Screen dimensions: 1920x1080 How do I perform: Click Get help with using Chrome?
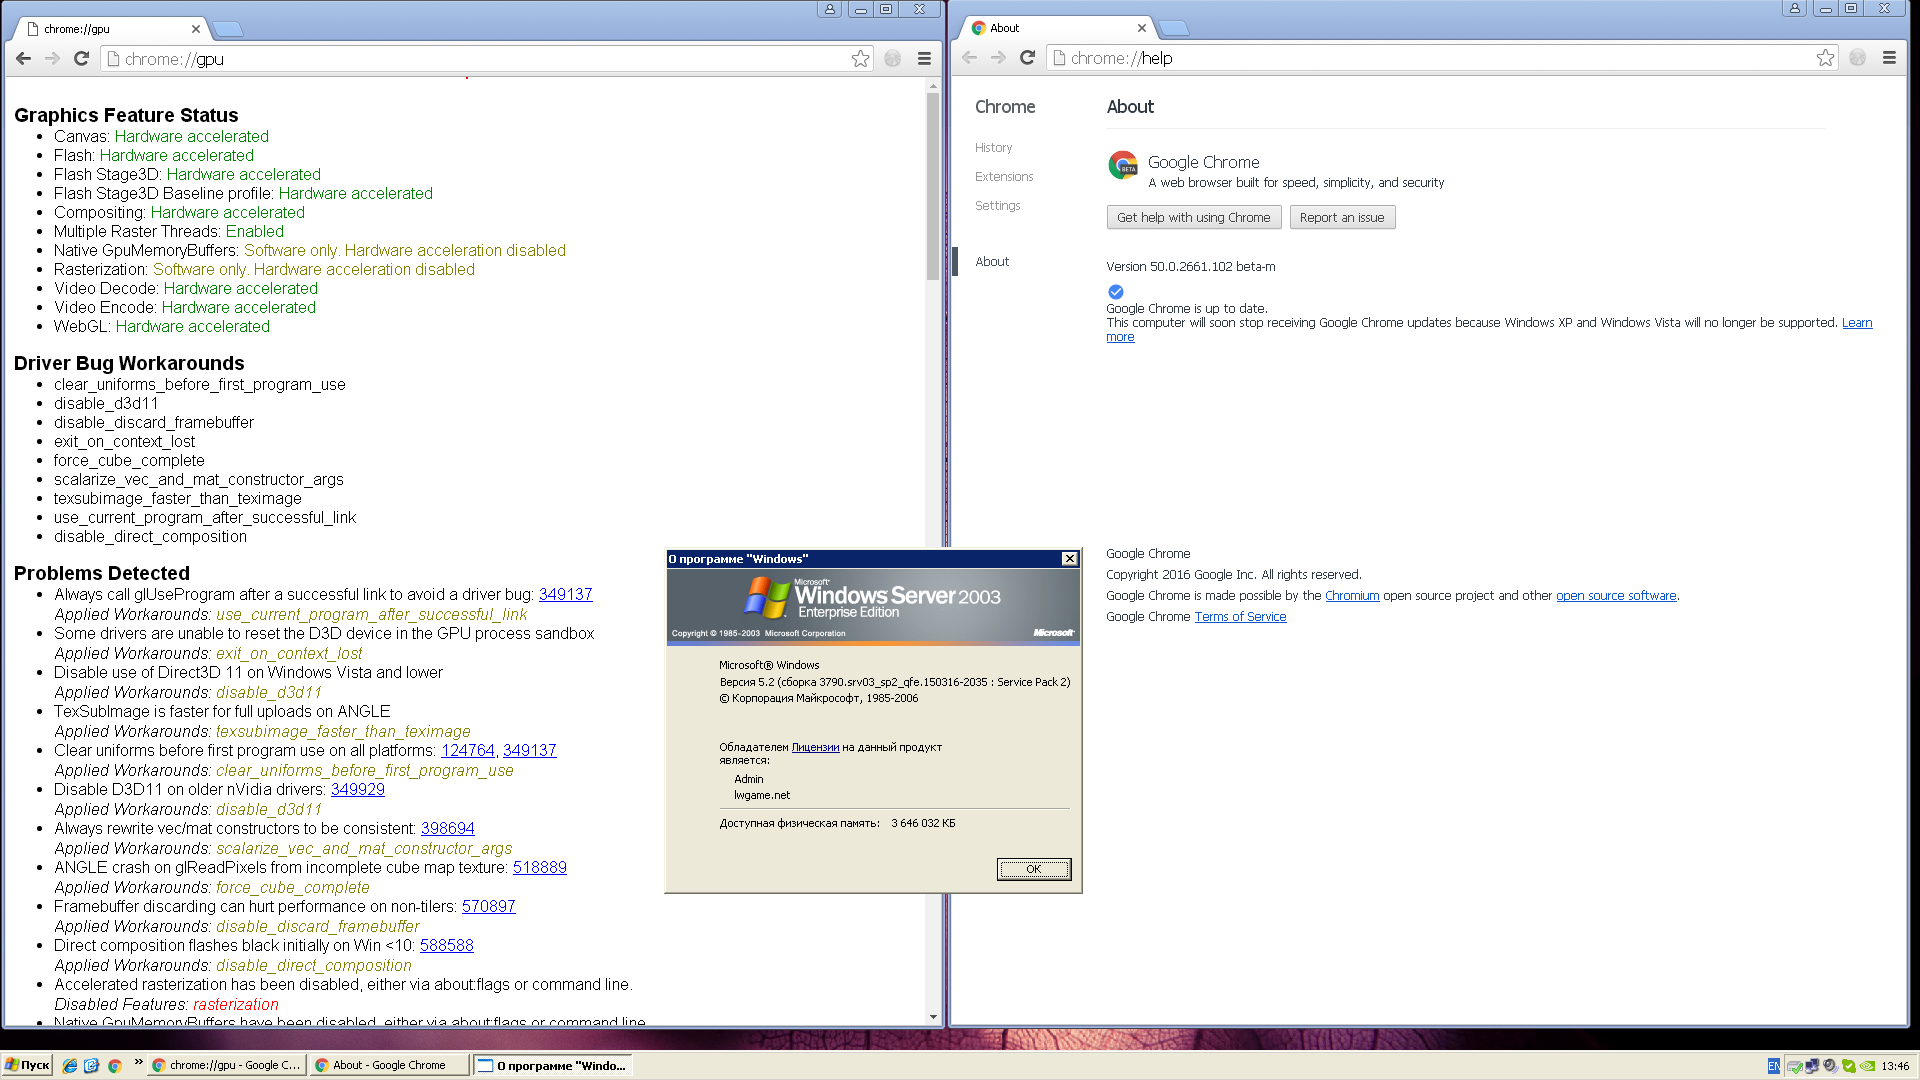1193,218
